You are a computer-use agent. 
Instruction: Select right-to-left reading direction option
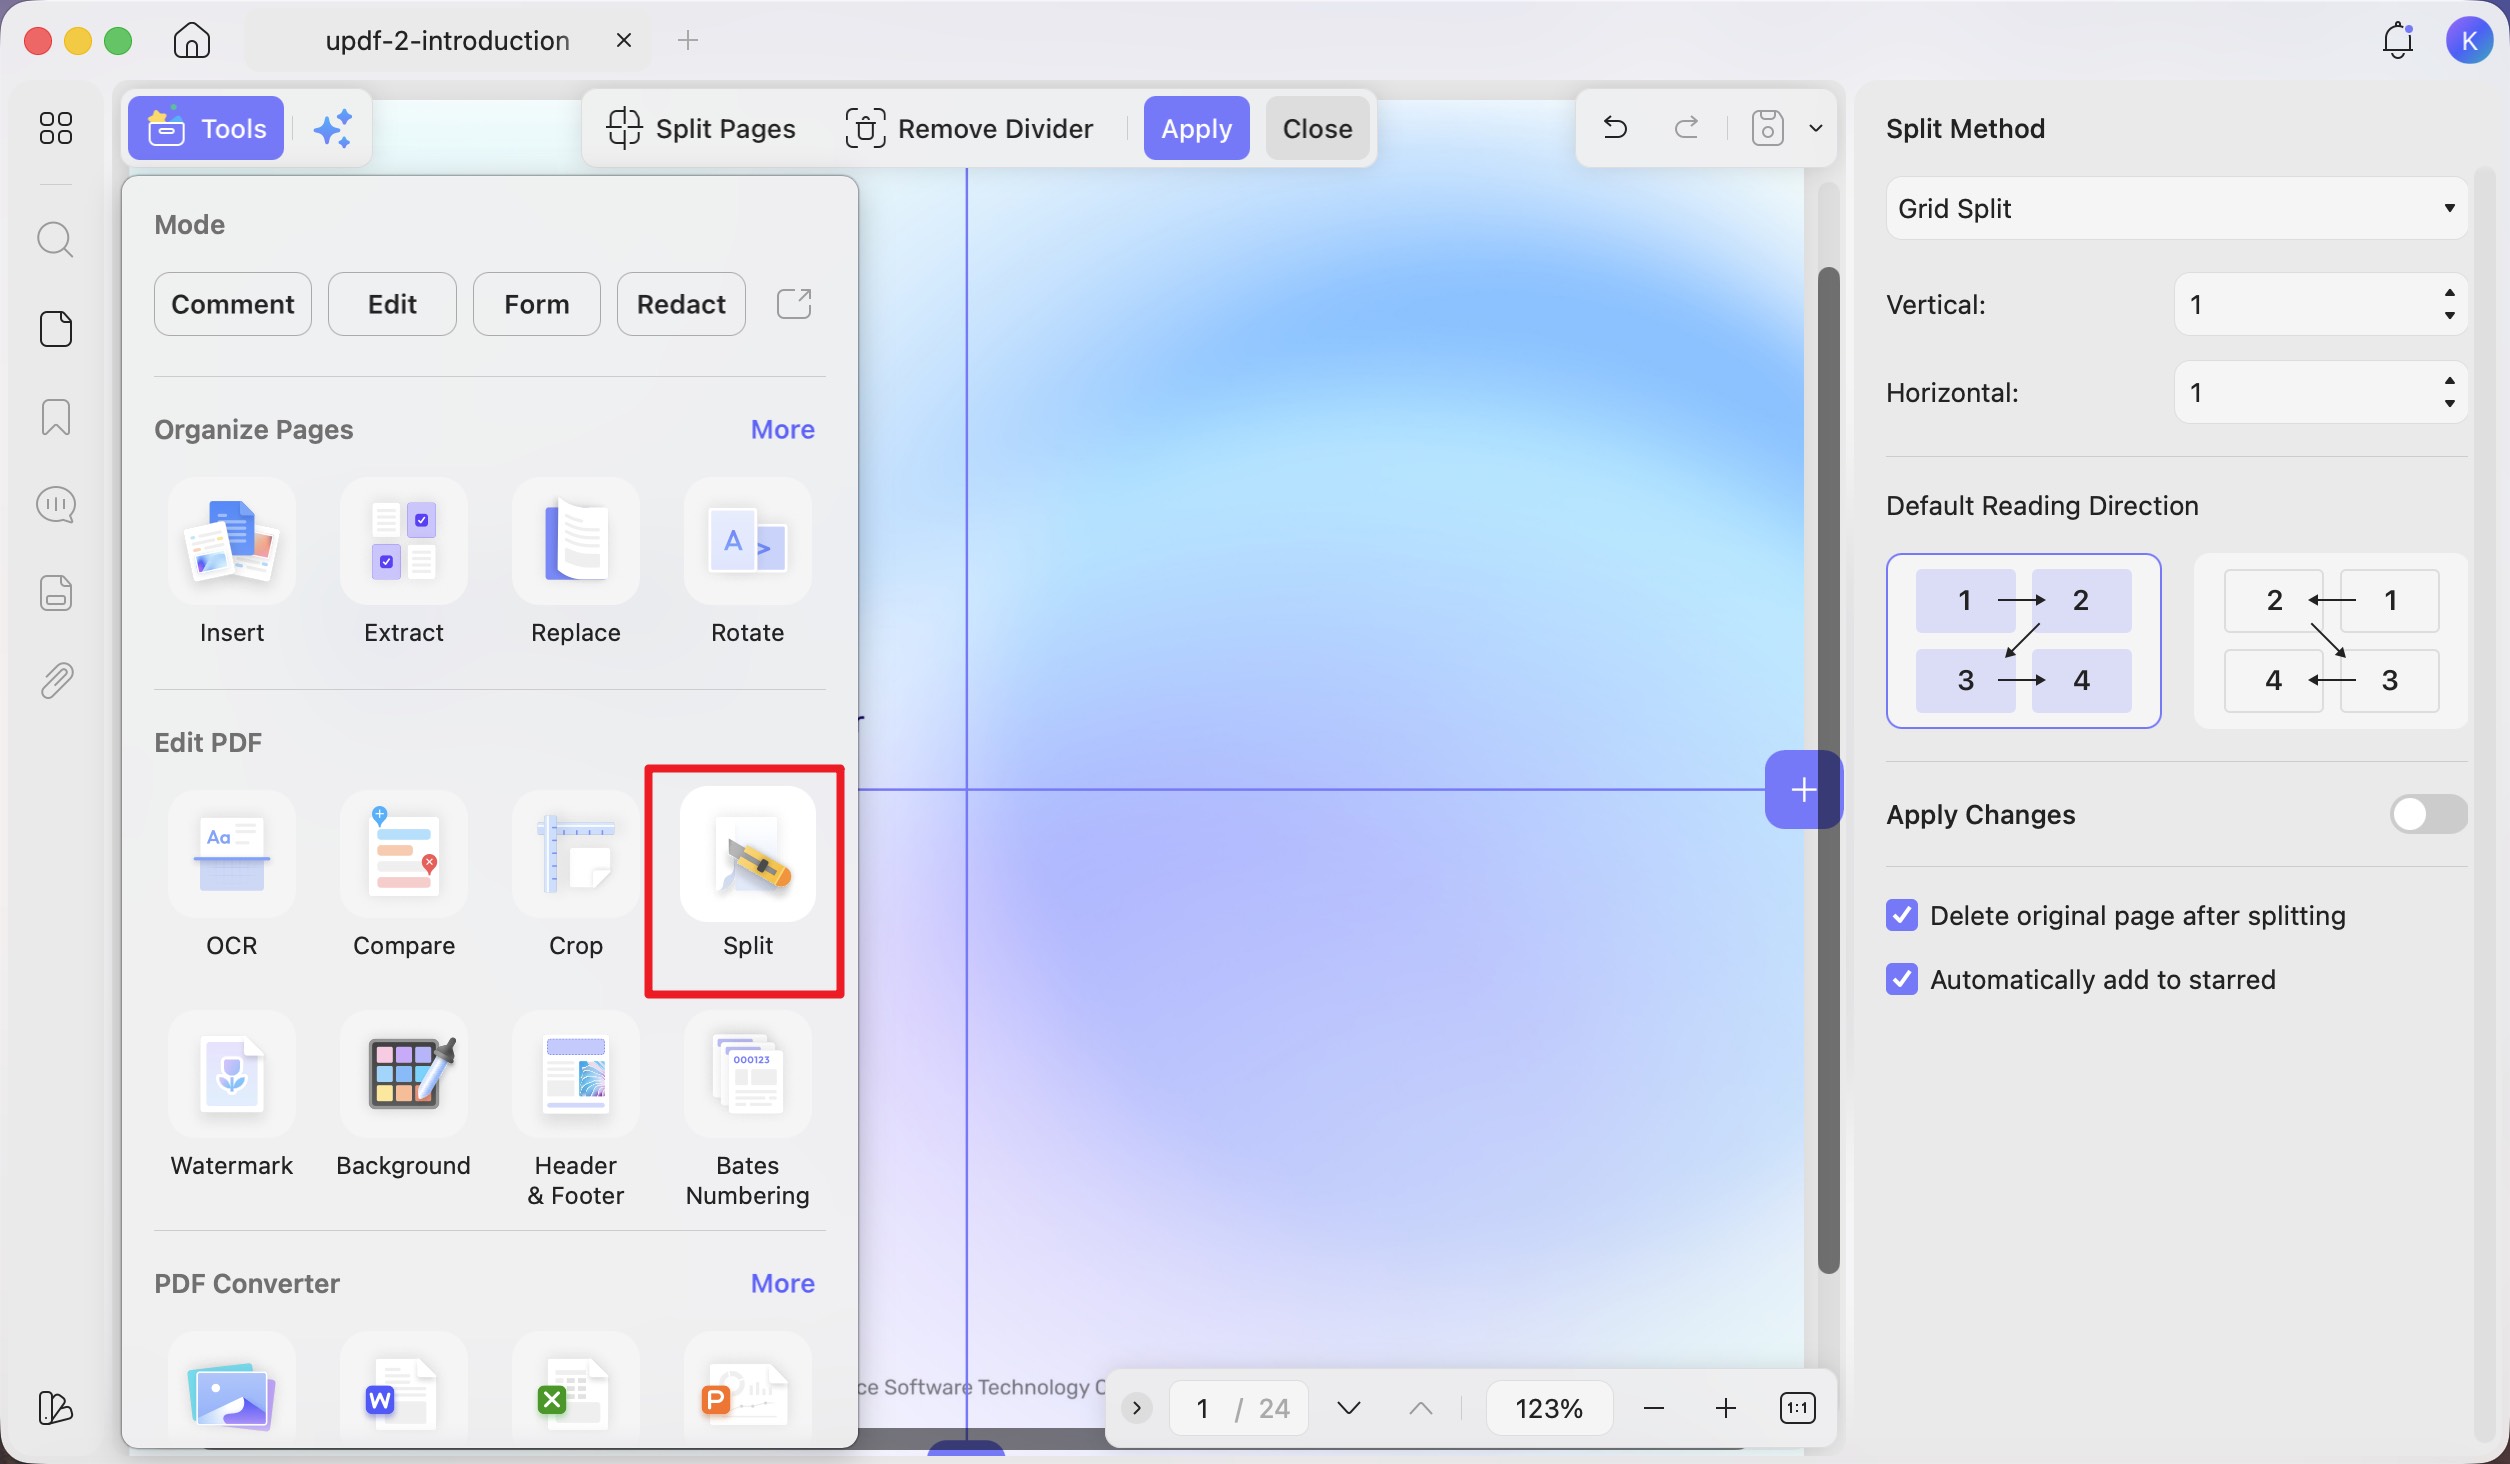coord(2331,641)
